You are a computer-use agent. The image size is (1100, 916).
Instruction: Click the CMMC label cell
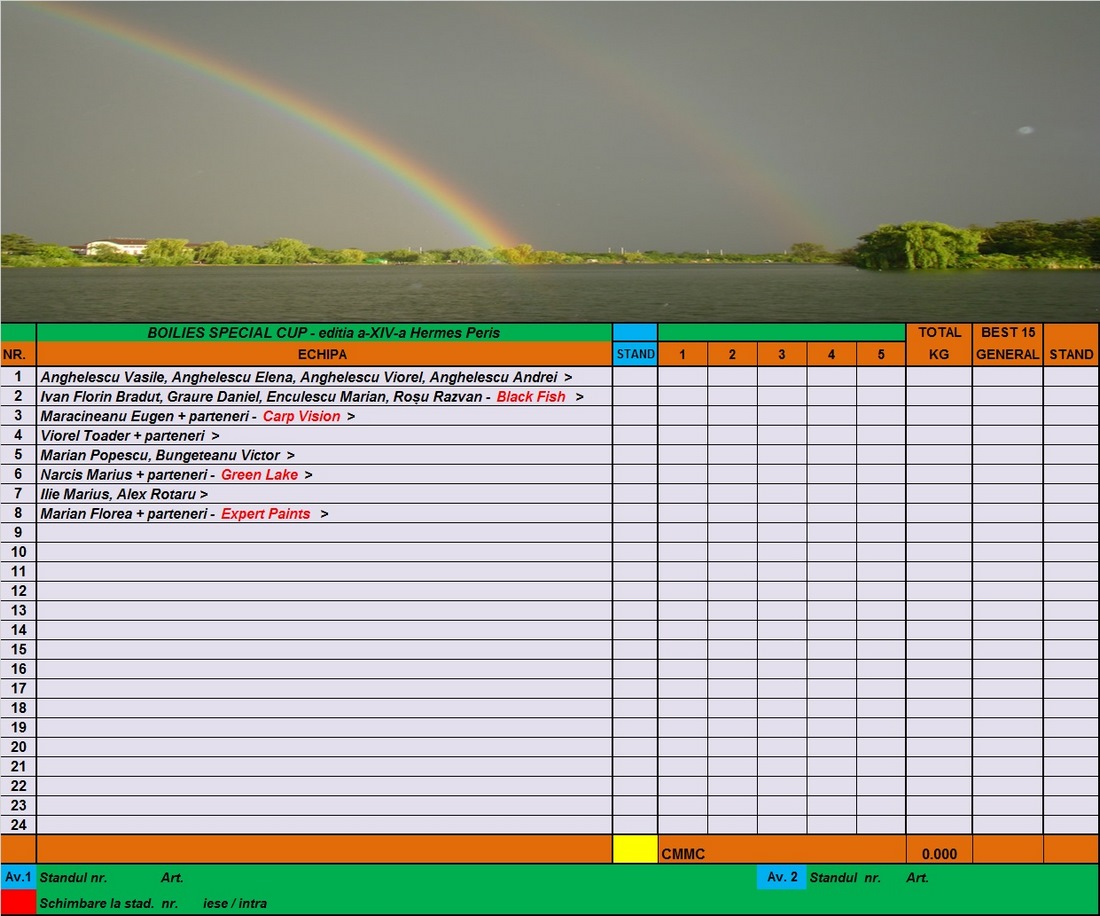click(683, 854)
